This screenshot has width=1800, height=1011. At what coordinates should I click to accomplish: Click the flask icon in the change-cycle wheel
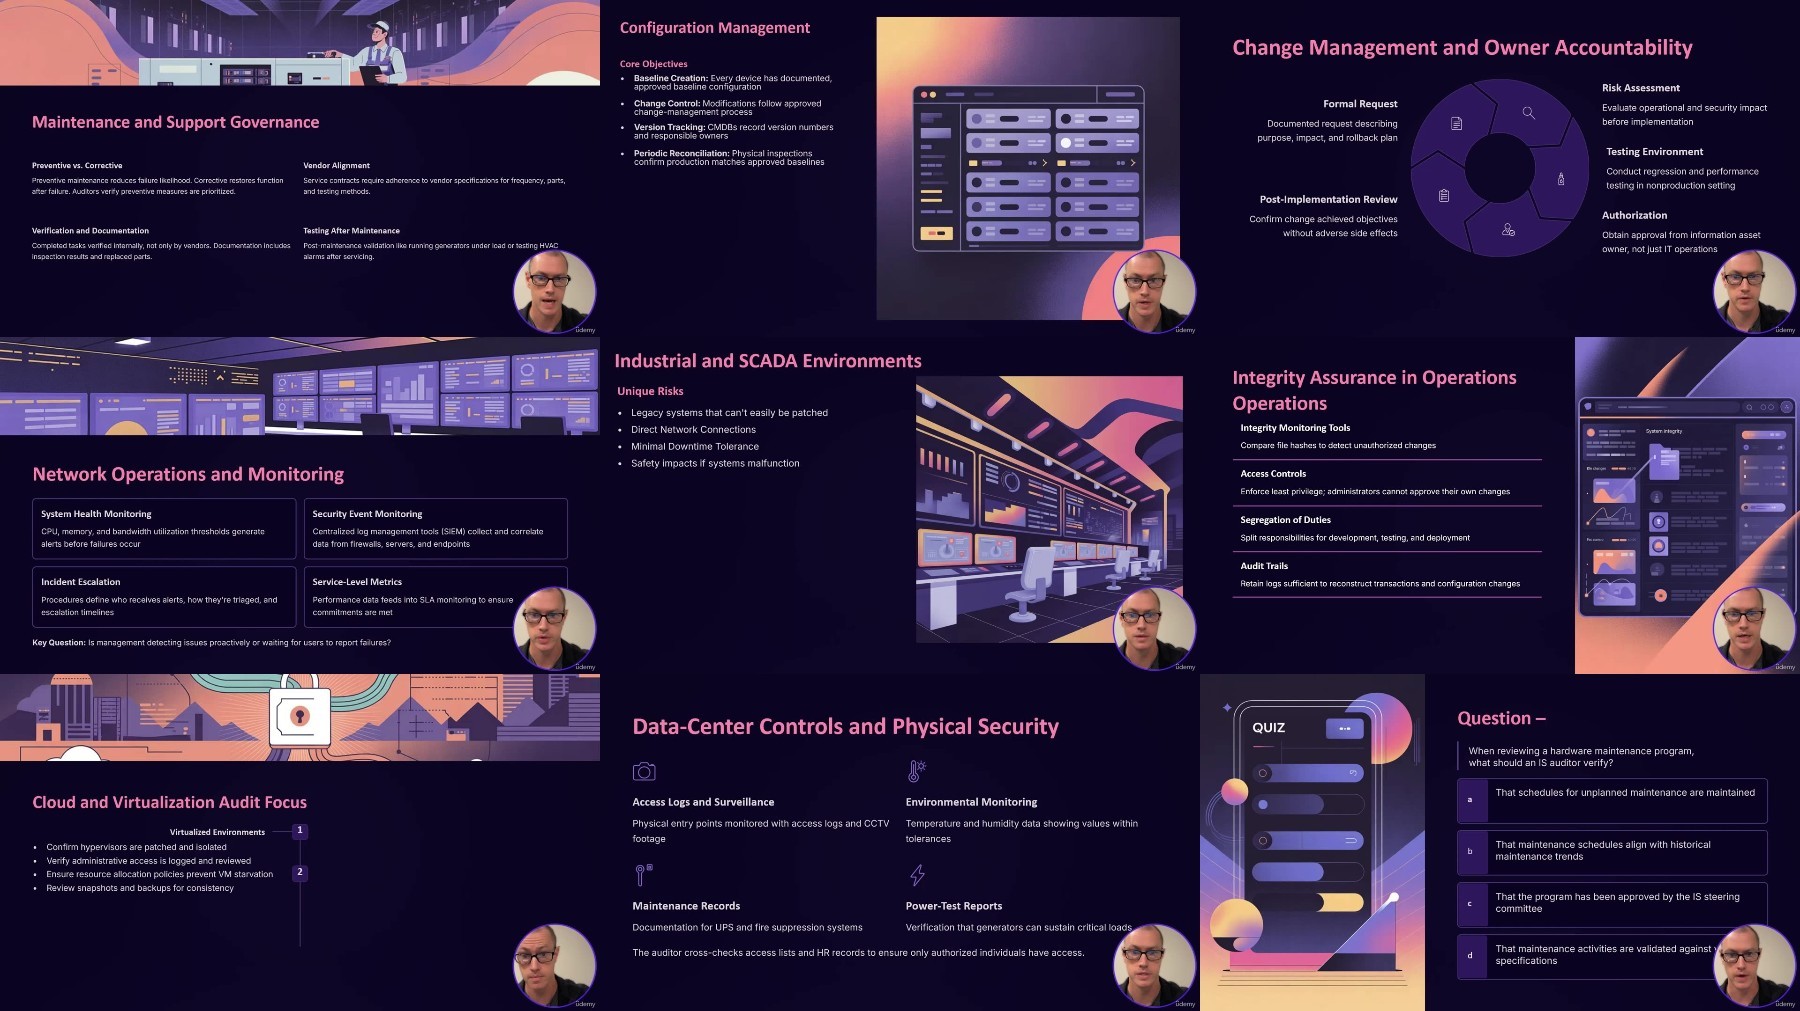pyautogui.click(x=1561, y=179)
